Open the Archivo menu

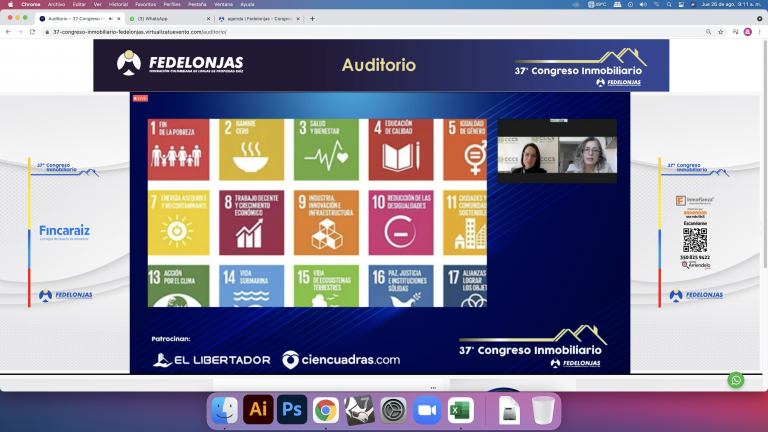56,4
